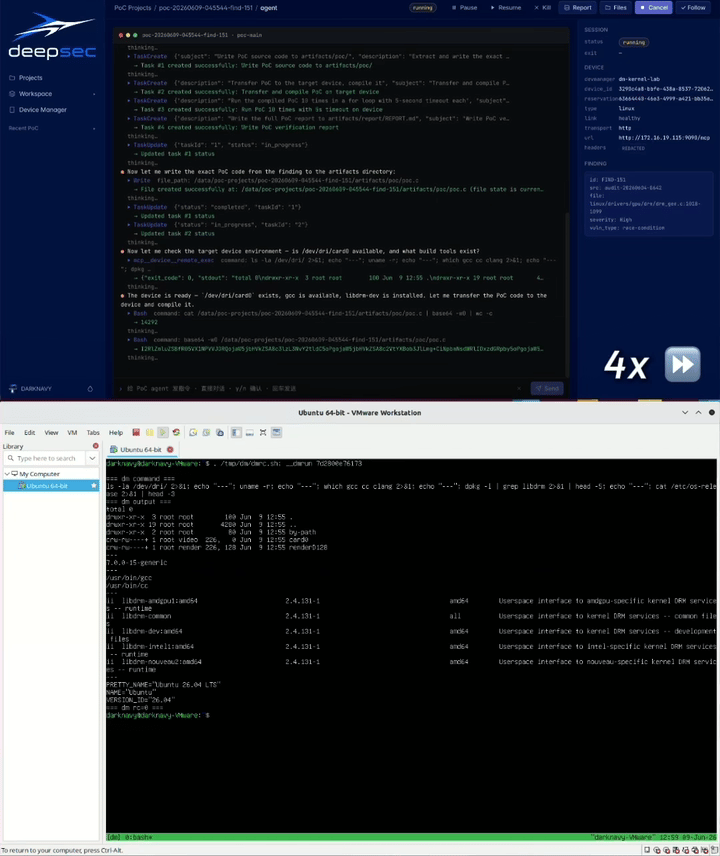720x856 pixels.
Task: Switch to the Ubuntu 64-bit tab
Action: click(141, 450)
